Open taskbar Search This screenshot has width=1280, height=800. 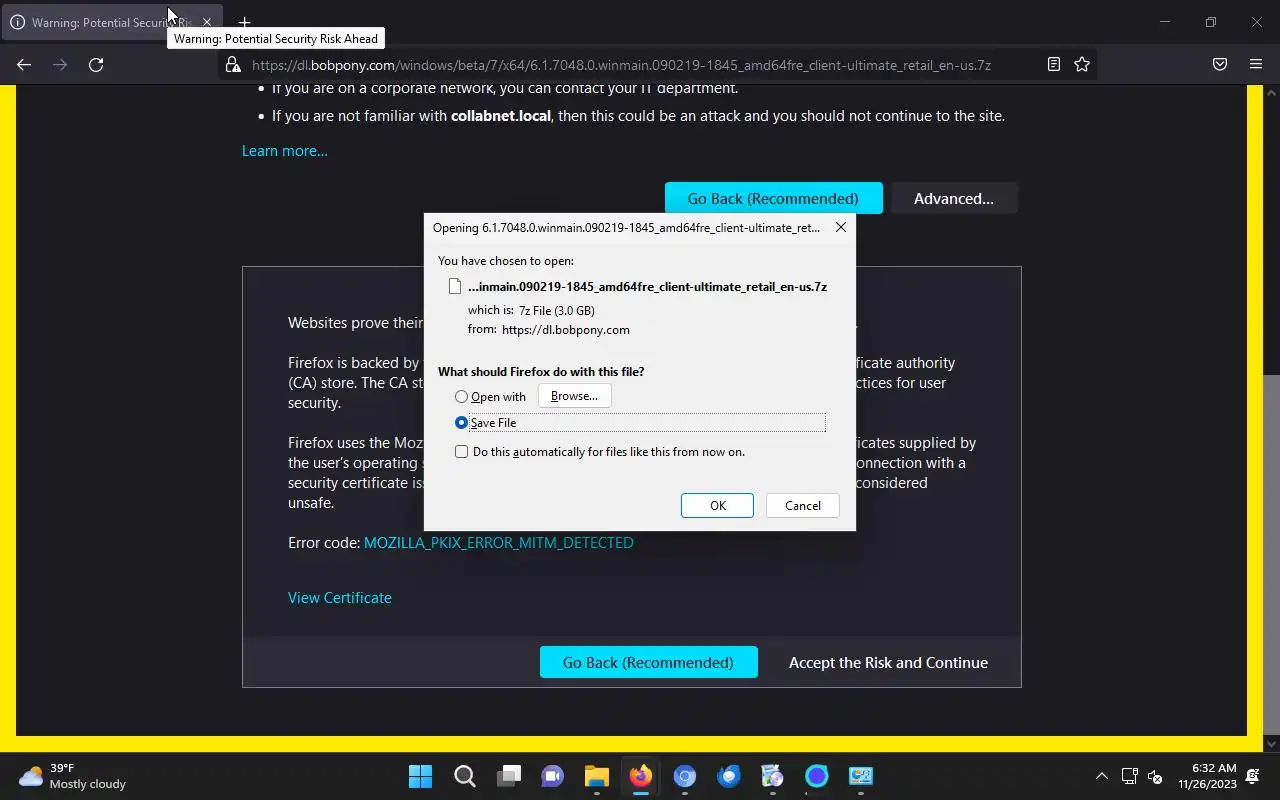[x=465, y=776]
